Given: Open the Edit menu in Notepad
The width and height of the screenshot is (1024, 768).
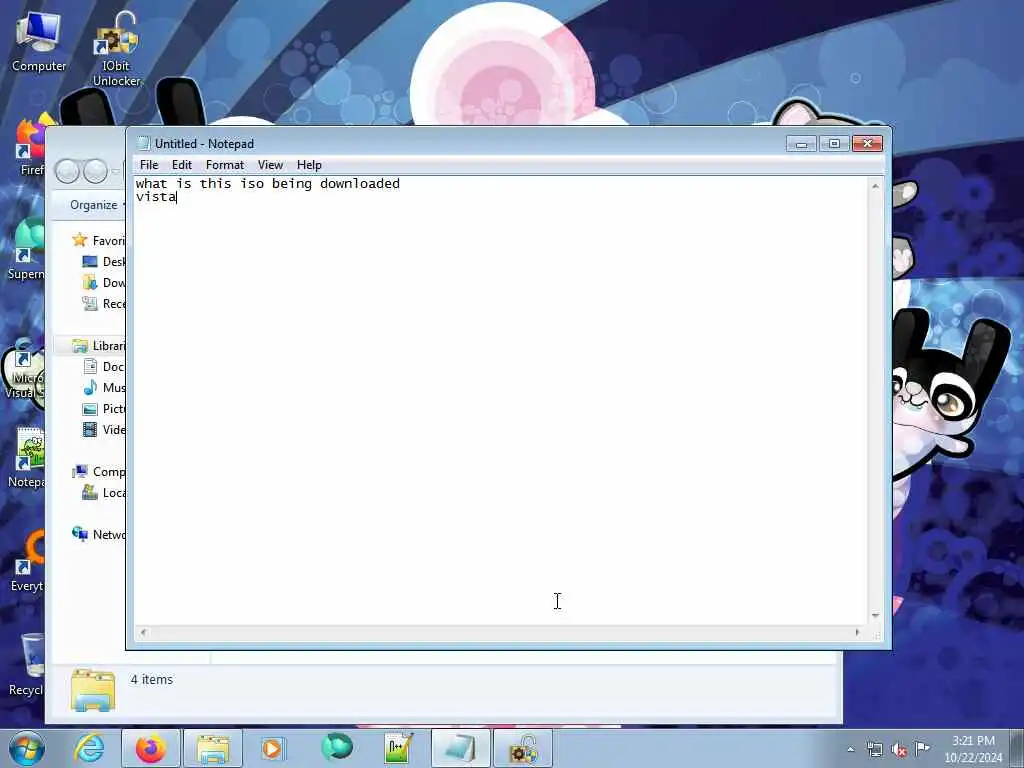Looking at the screenshot, I should click(182, 165).
